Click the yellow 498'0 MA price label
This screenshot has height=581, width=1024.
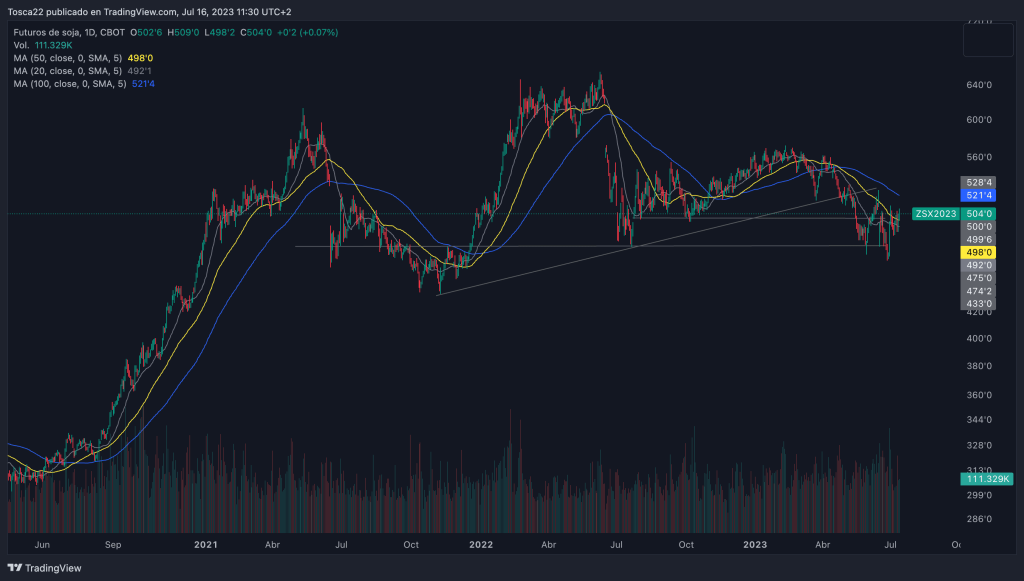[979, 253]
